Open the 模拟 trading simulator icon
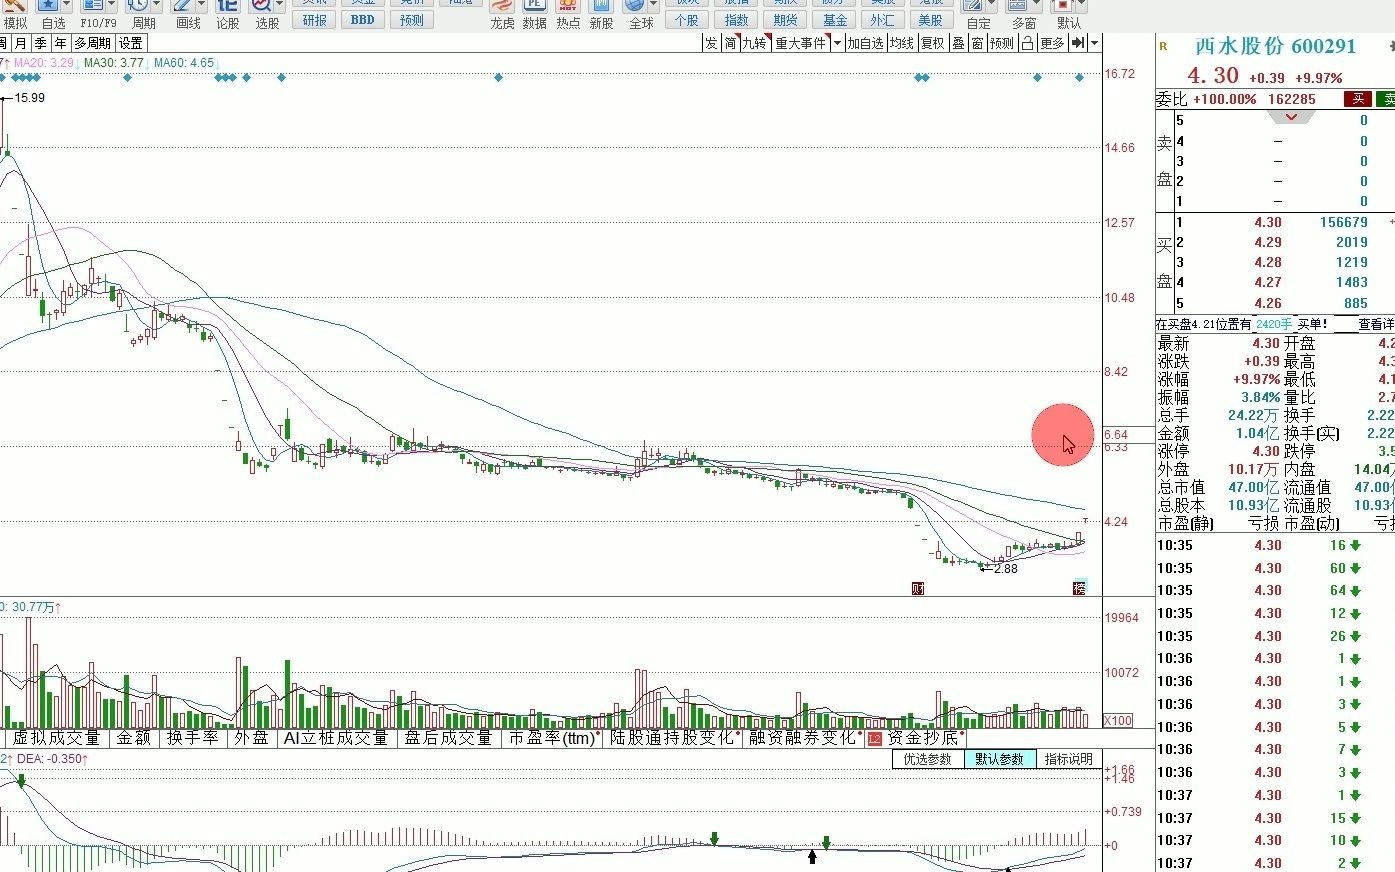This screenshot has height=872, width=1395. (15, 6)
